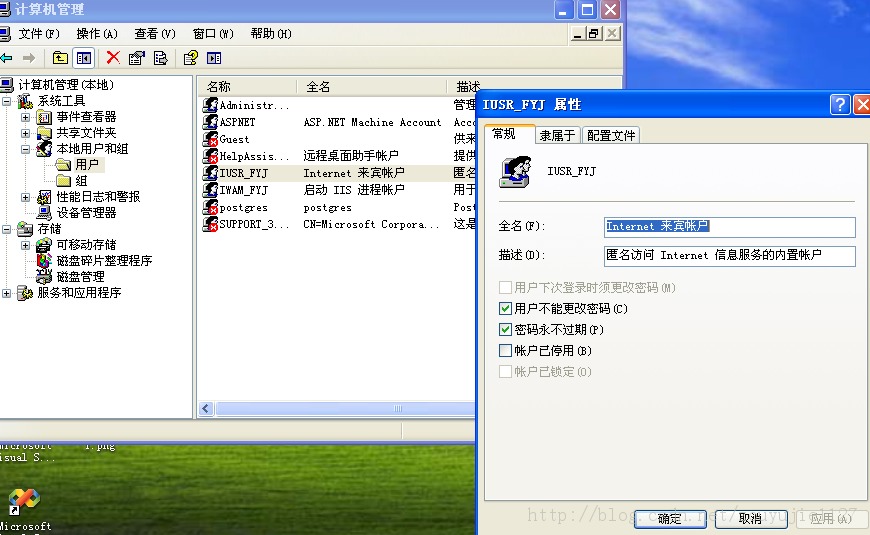870x535 pixels.
Task: Expand the 服务和应用程序 tree node
Action: coord(9,293)
